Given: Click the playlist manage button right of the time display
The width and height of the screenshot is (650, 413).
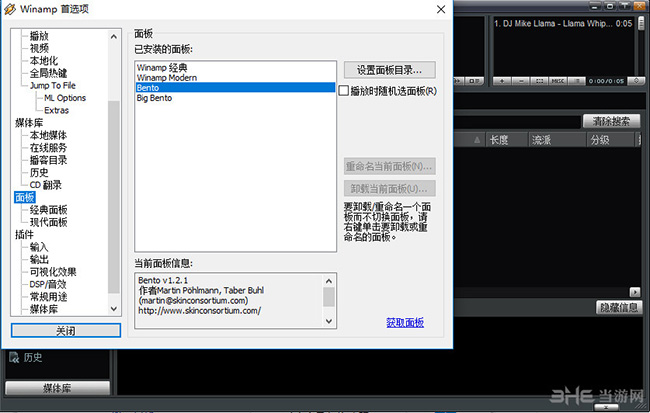Looking at the screenshot, I should [x=636, y=81].
